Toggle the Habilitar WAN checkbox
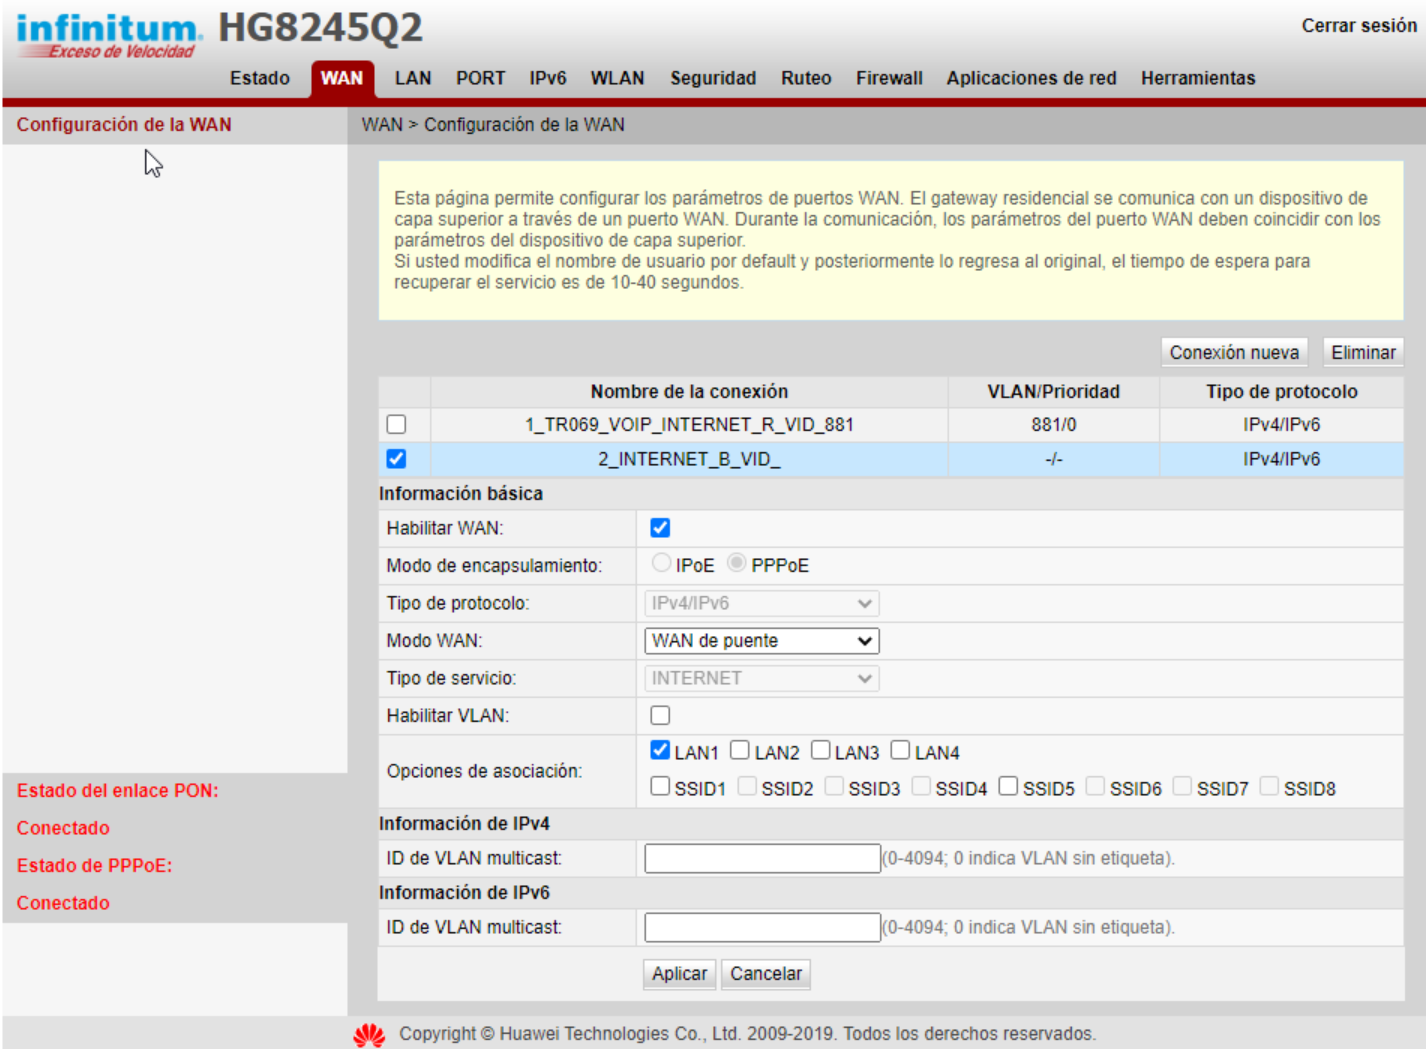1426x1049 pixels. pyautogui.click(x=660, y=528)
